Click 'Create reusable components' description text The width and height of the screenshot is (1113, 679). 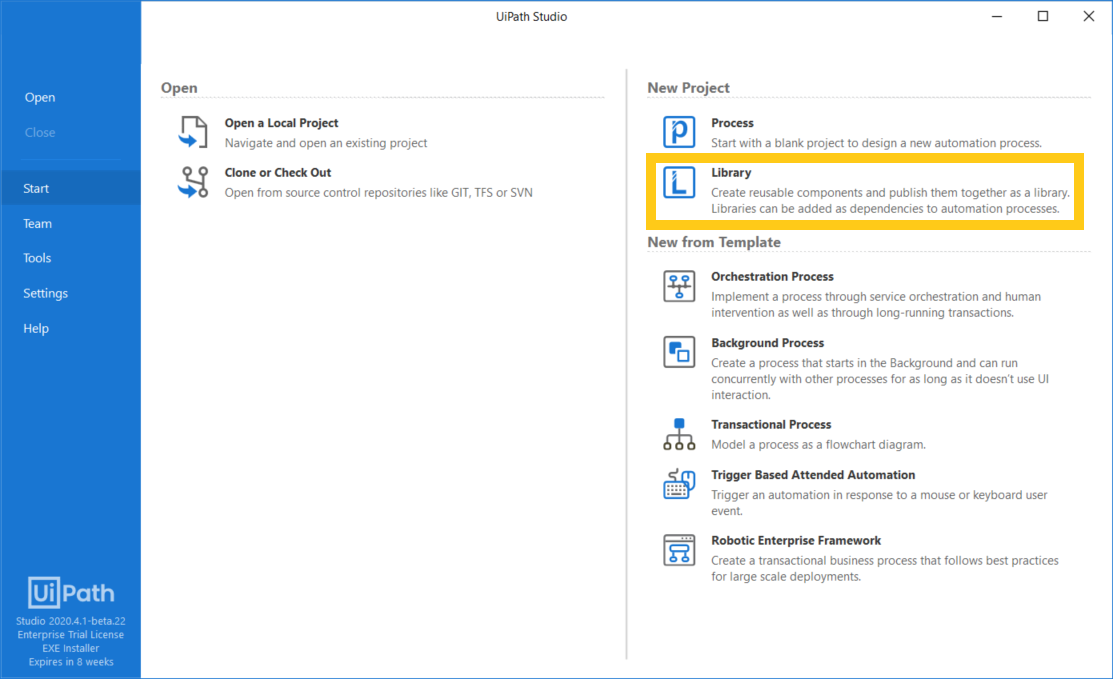(890, 200)
